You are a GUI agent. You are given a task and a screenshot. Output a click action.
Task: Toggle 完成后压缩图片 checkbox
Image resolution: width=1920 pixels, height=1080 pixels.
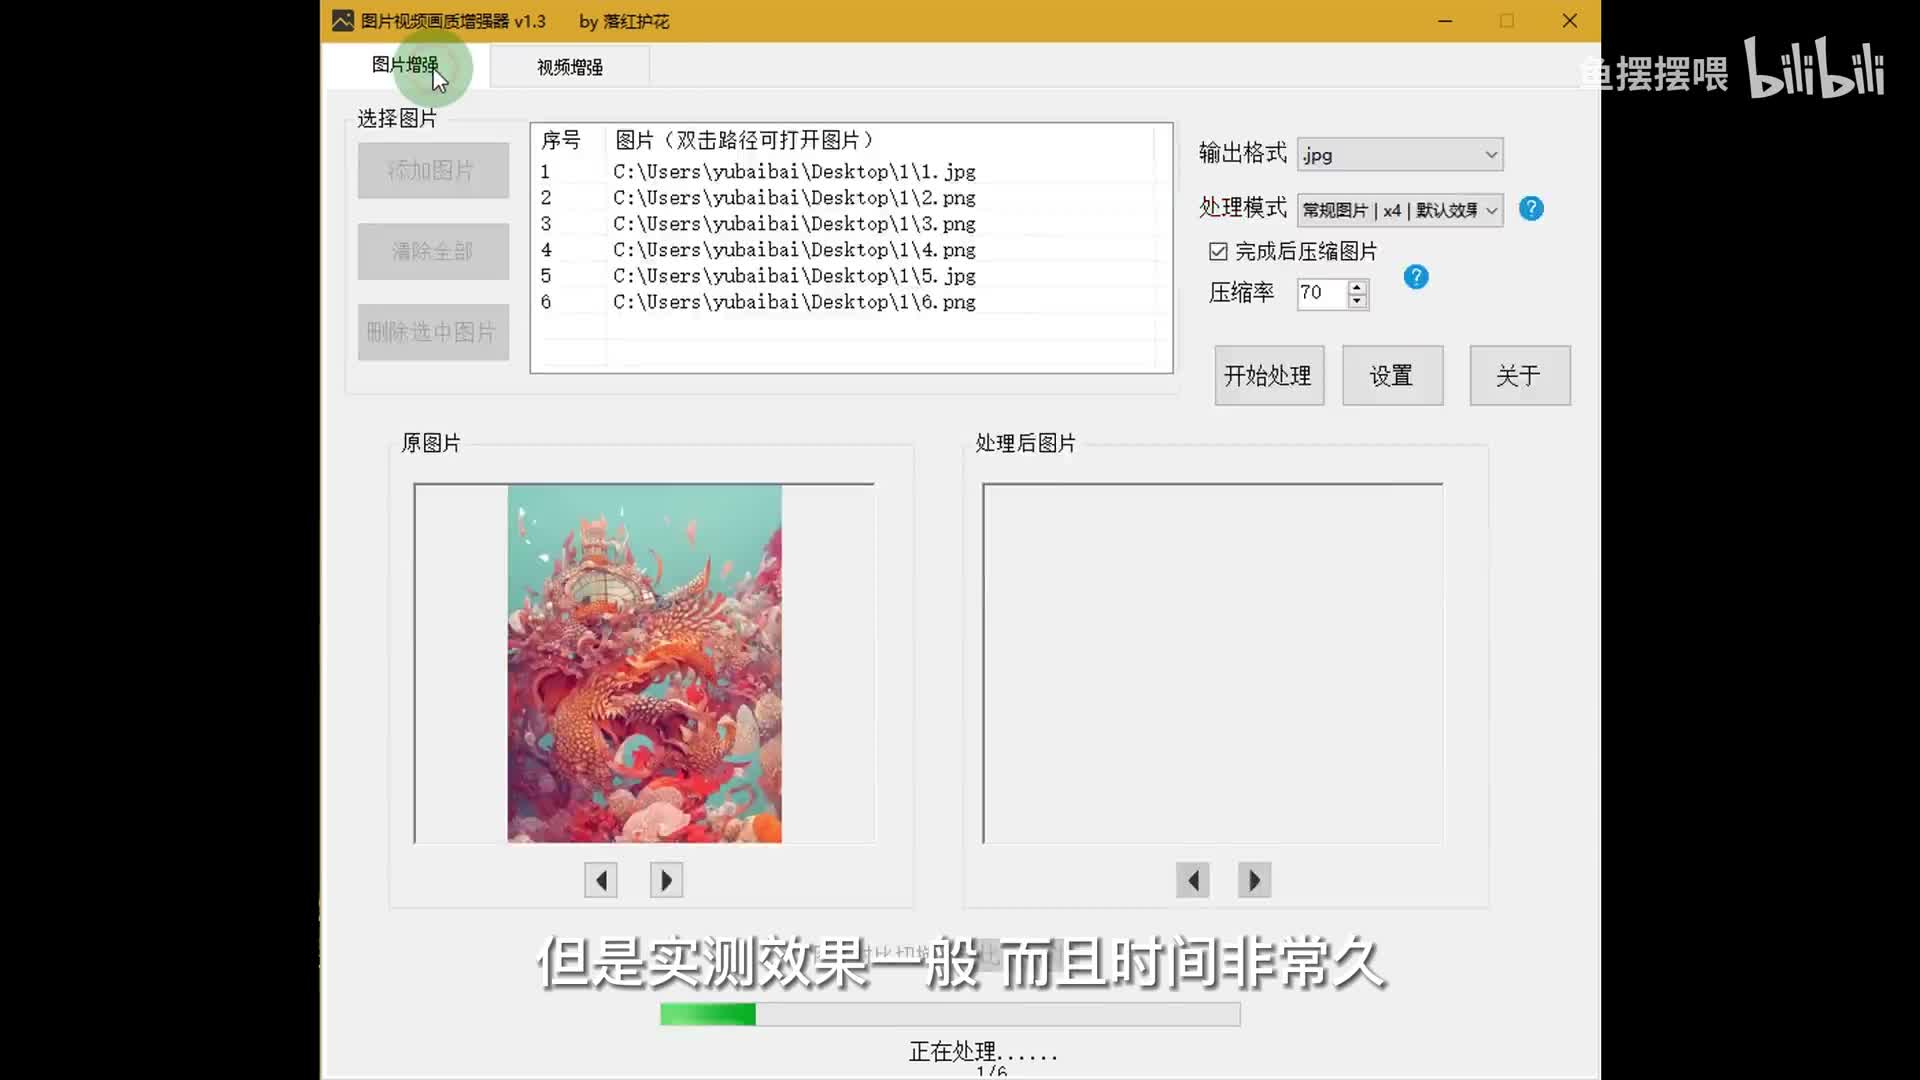pos(1218,251)
